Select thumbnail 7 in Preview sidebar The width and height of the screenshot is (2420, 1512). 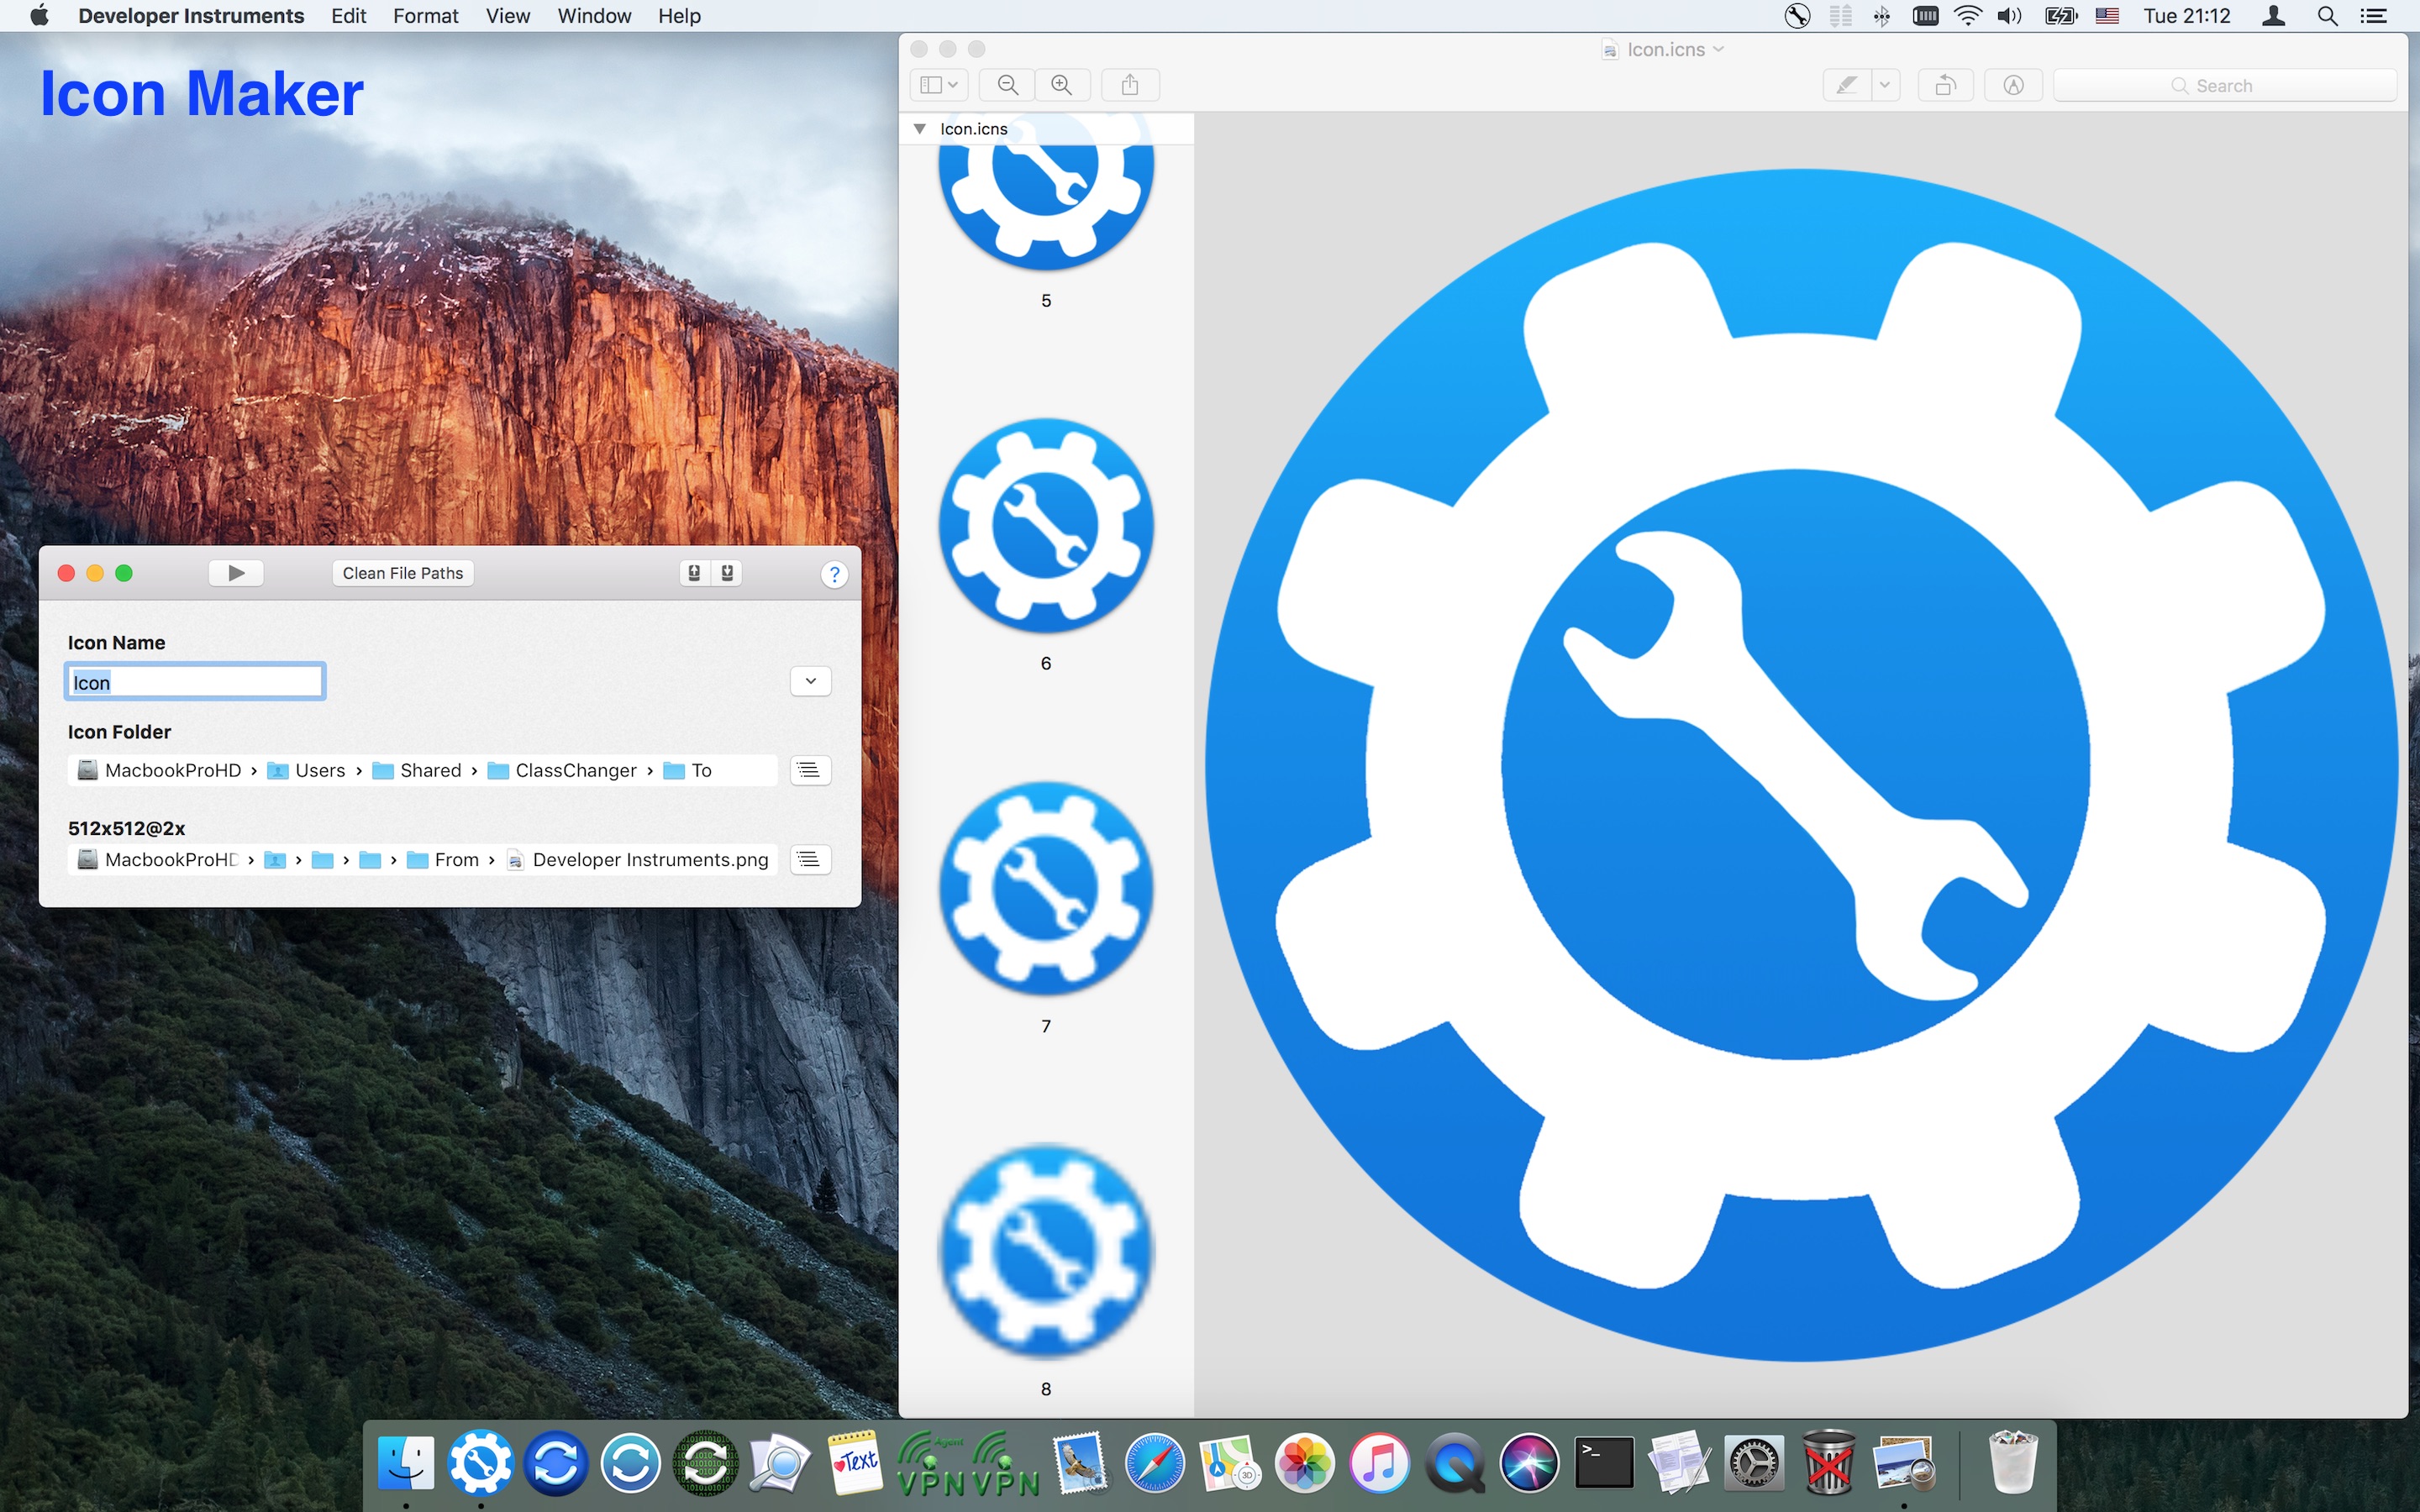1046,889
